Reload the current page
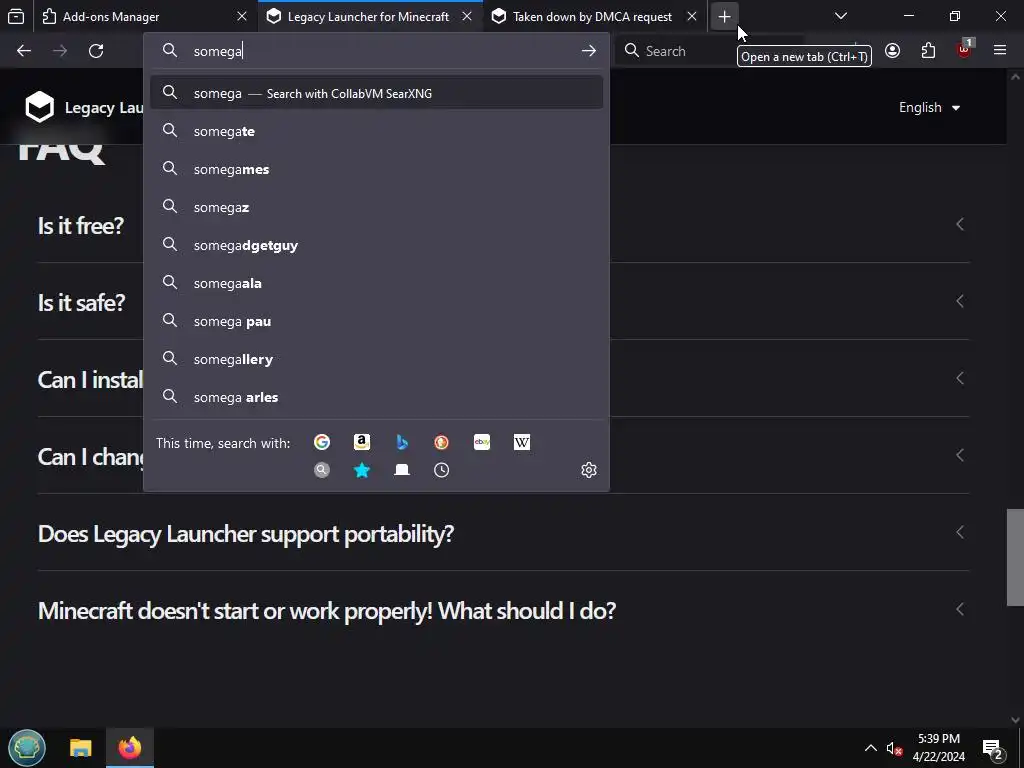Image resolution: width=1024 pixels, height=768 pixels. [96, 51]
